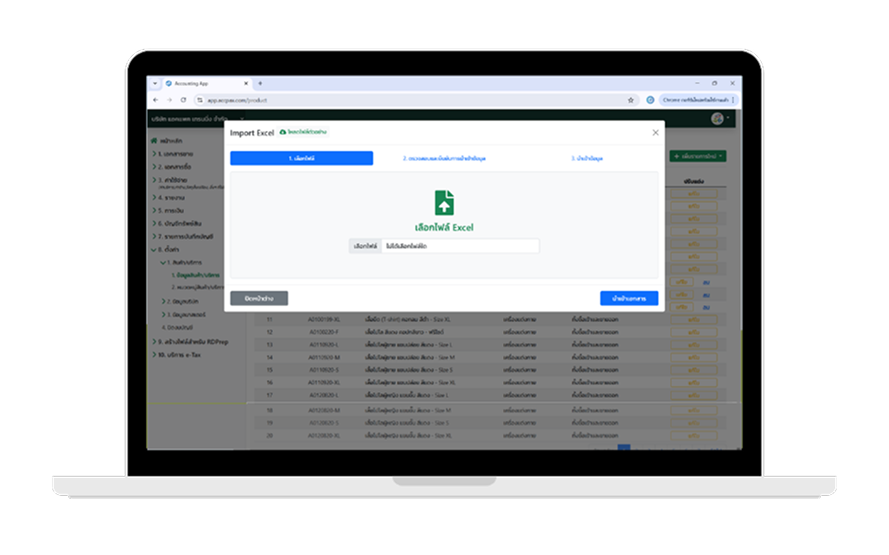Click the address bar showing app URL
This screenshot has height=555, width=889.
pos(417,100)
